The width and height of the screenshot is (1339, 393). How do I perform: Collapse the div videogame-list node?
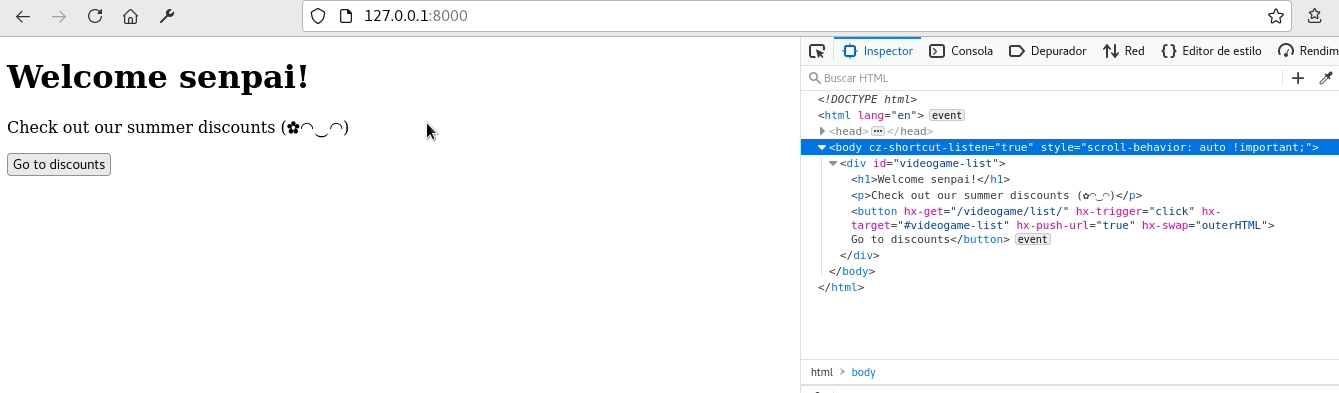click(x=833, y=163)
